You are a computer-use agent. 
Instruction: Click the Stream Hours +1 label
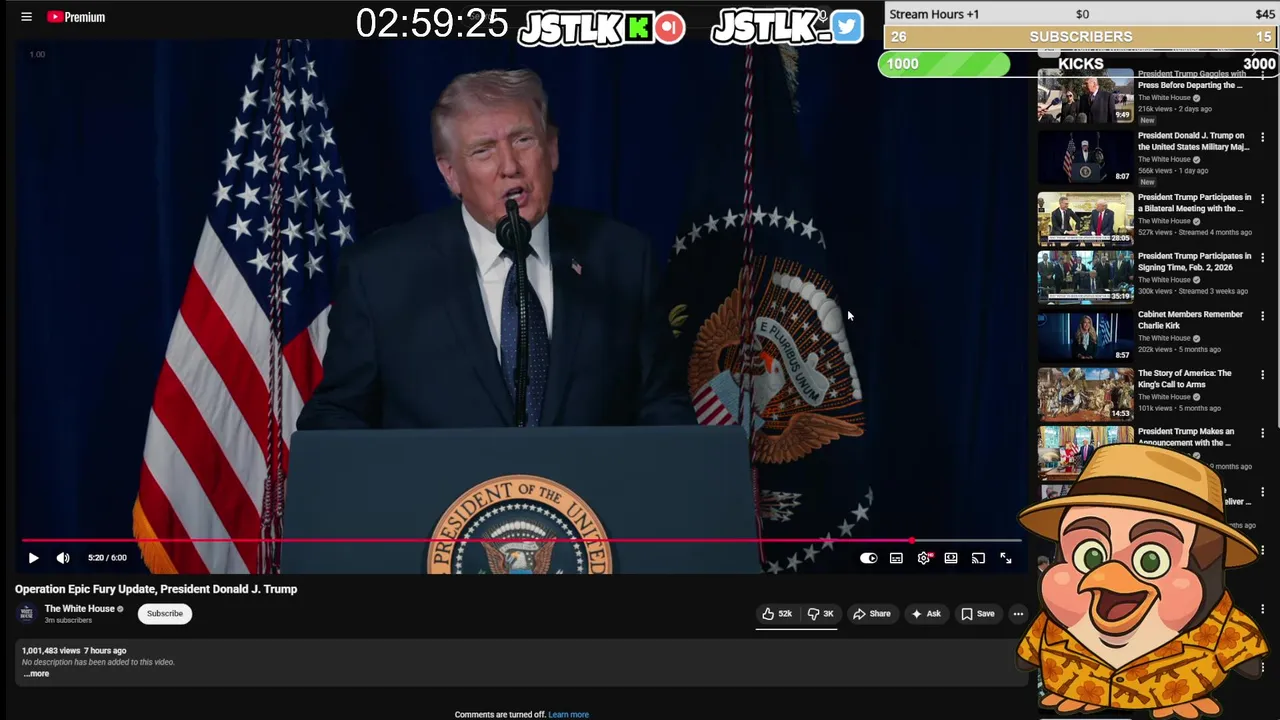tap(934, 14)
